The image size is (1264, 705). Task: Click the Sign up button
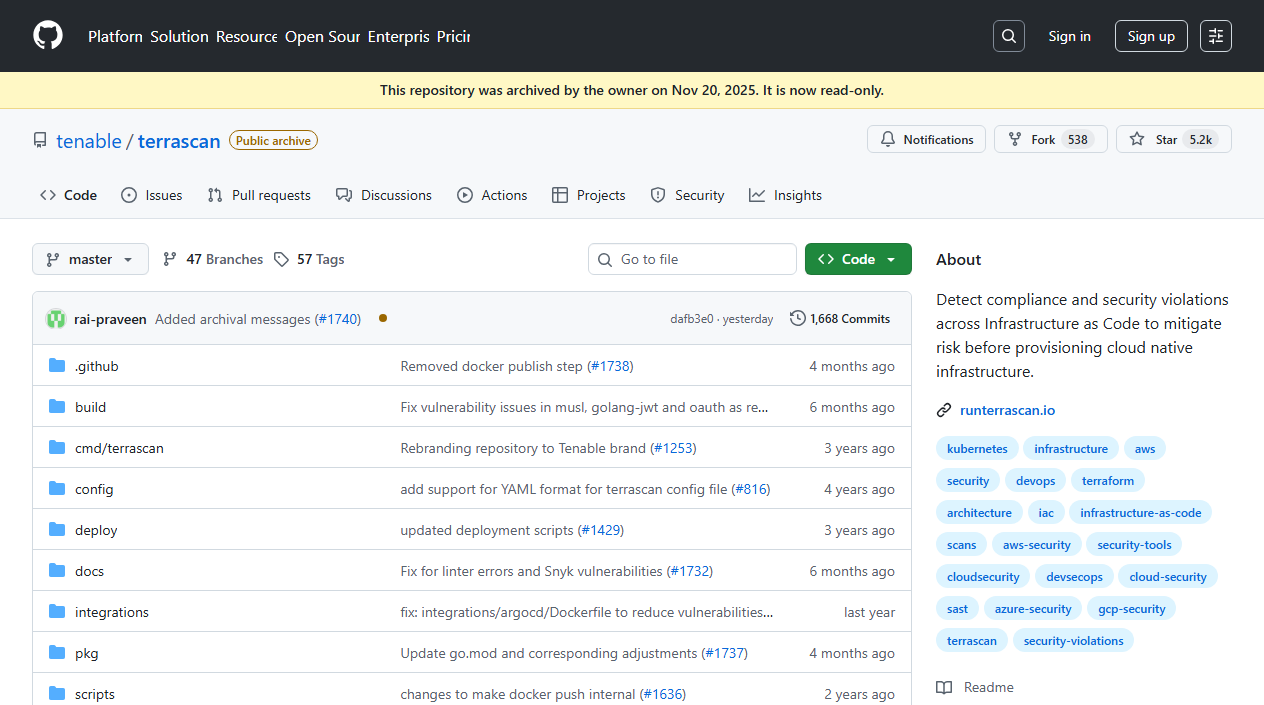[1151, 36]
